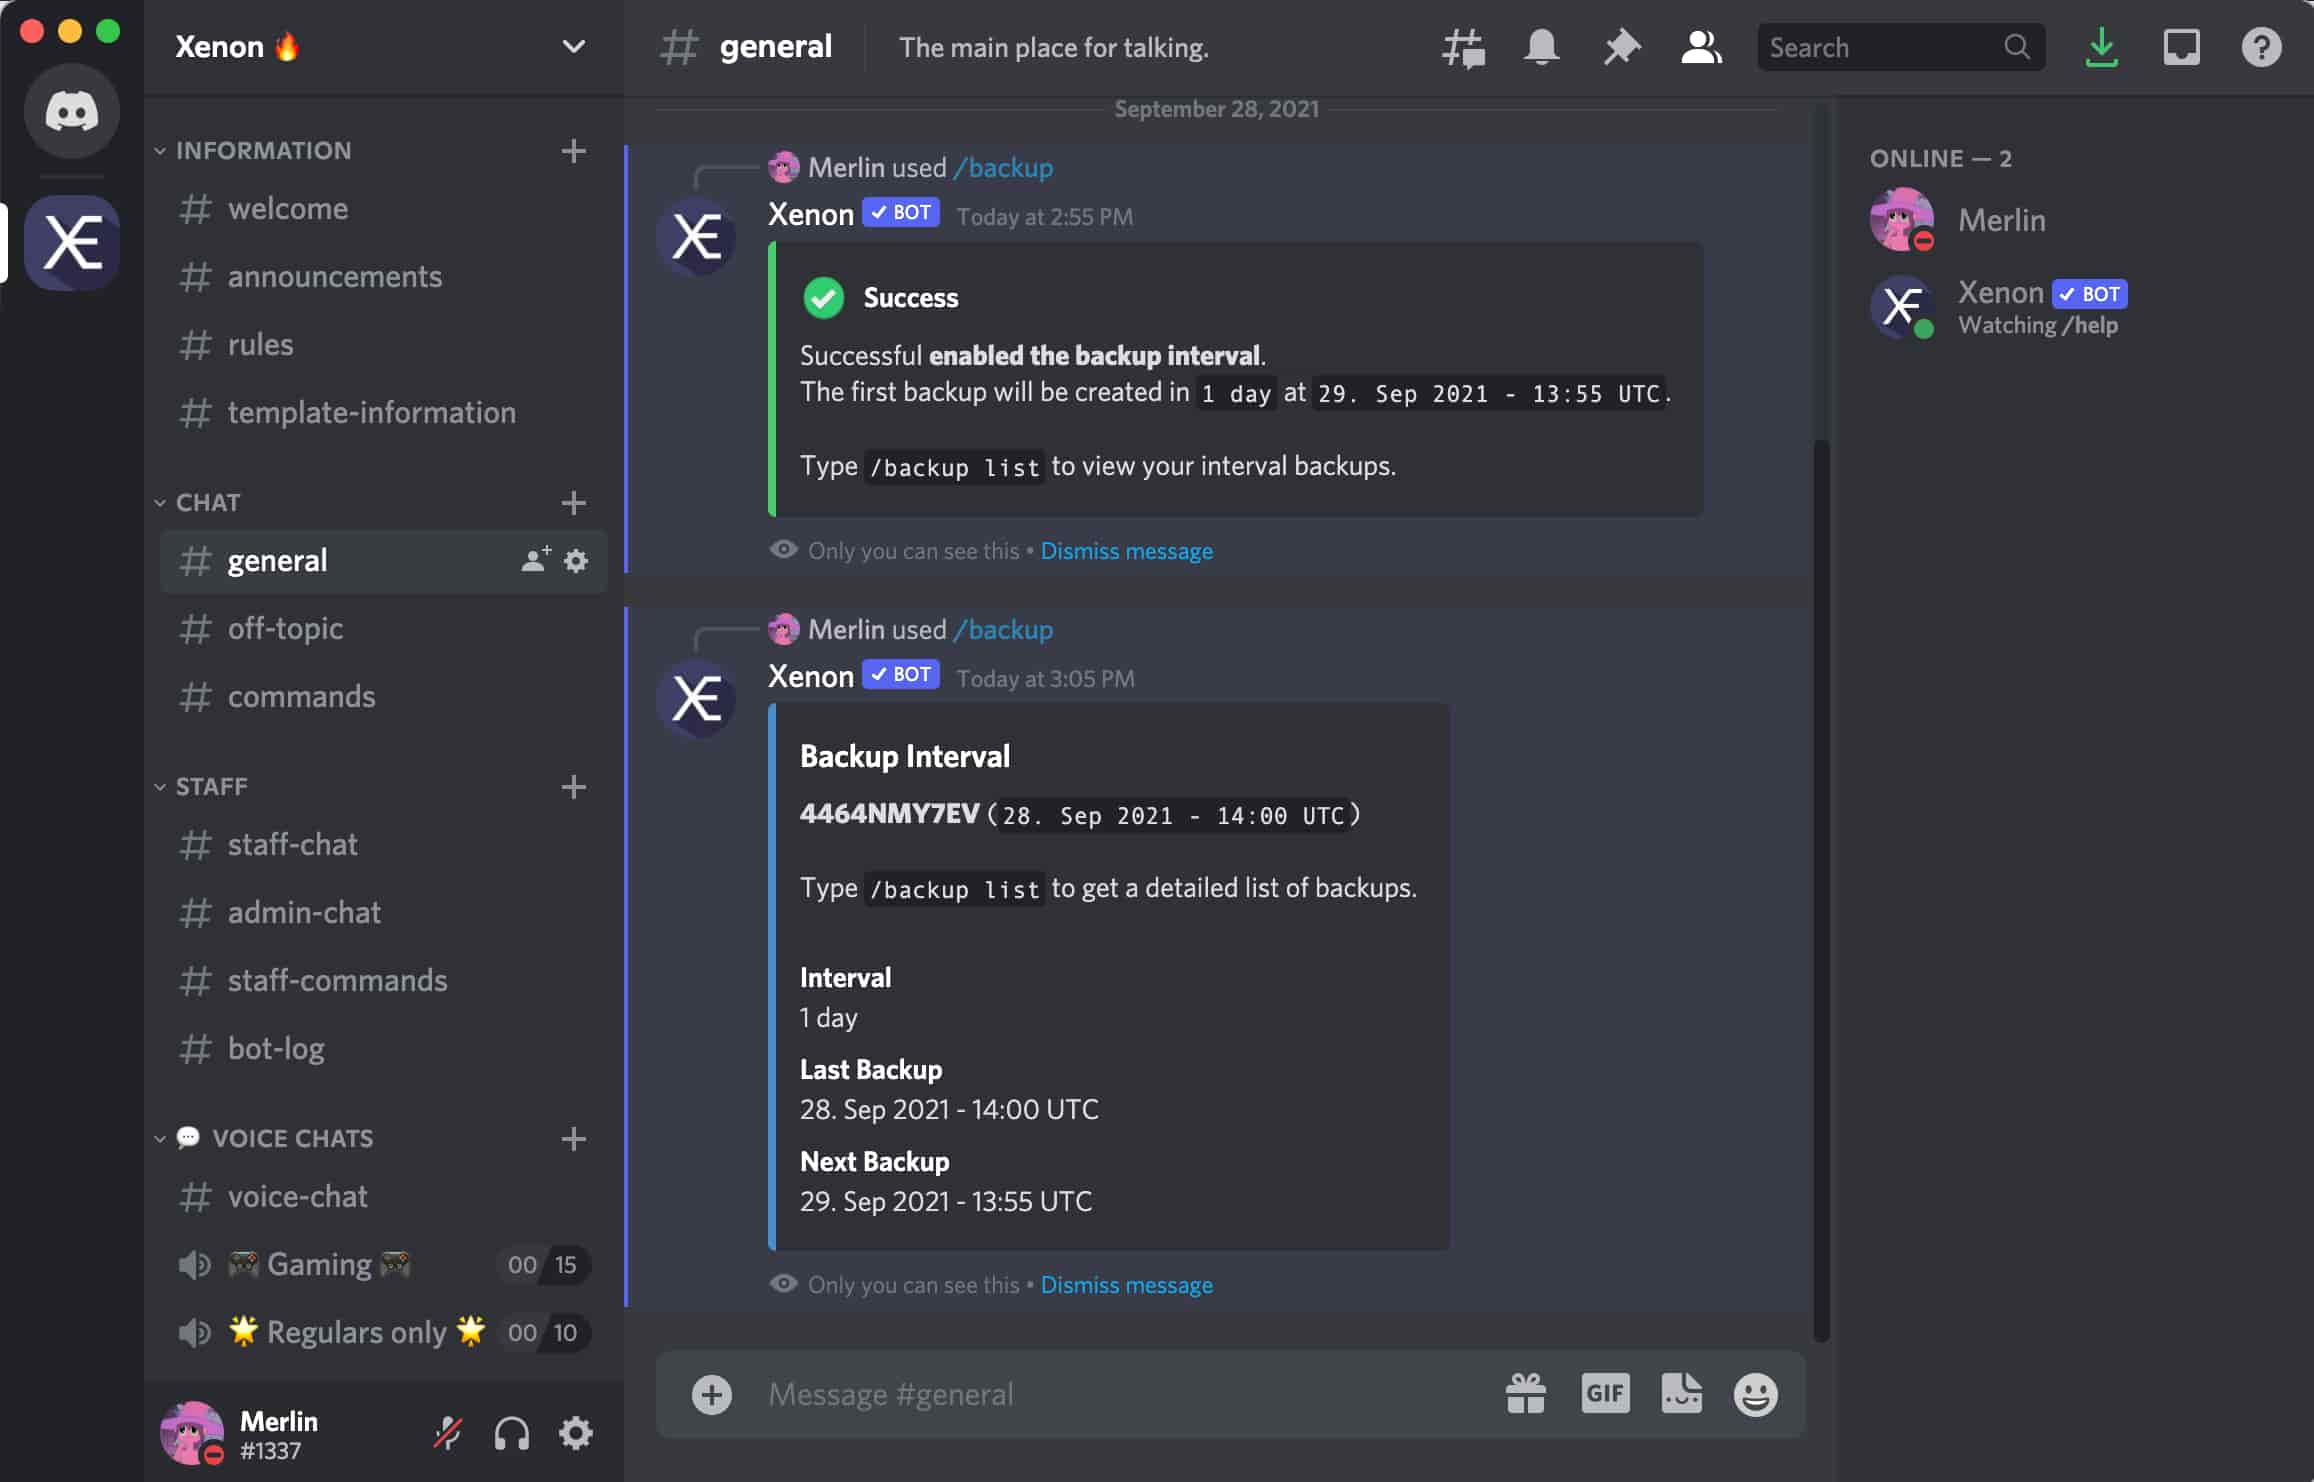This screenshot has width=2314, height=1482.
Task: Click Merlin's user settings gear toggle
Action: [x=575, y=1433]
